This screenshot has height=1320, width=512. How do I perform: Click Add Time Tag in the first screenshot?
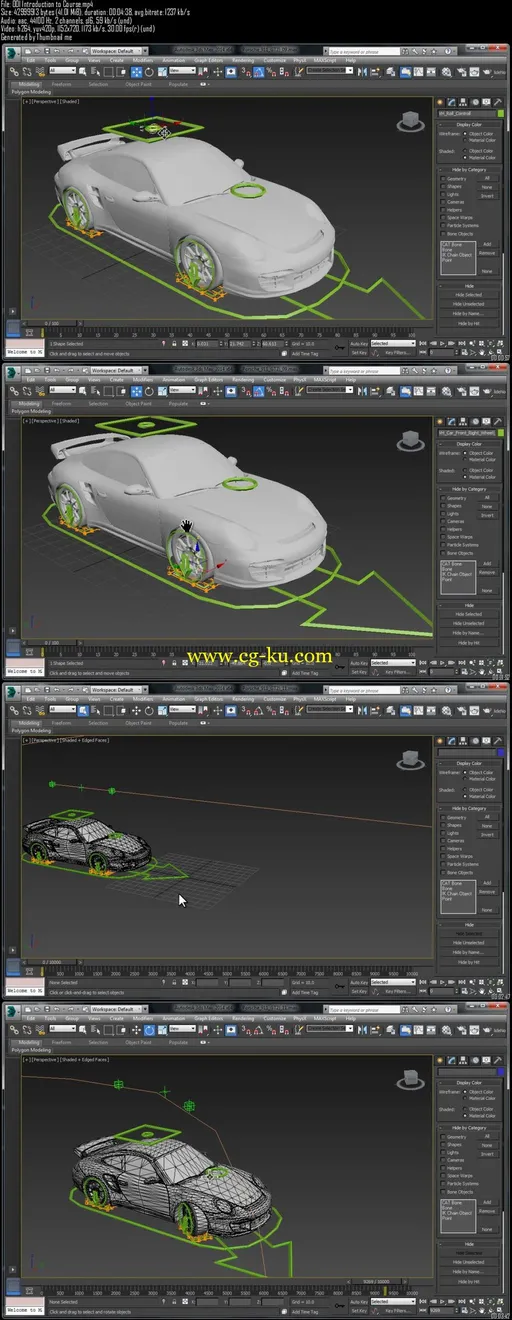point(306,353)
